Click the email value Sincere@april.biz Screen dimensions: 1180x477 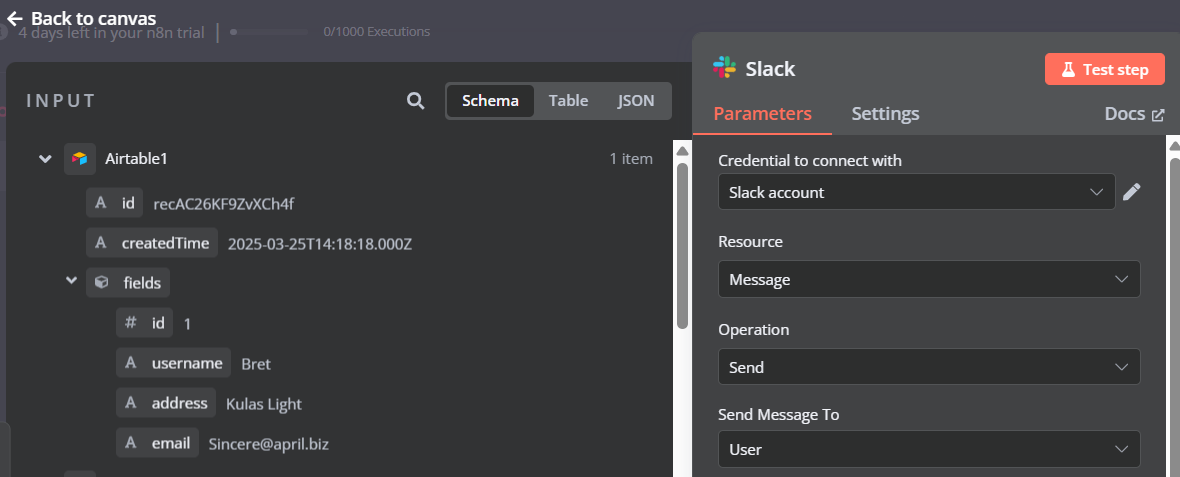(269, 444)
